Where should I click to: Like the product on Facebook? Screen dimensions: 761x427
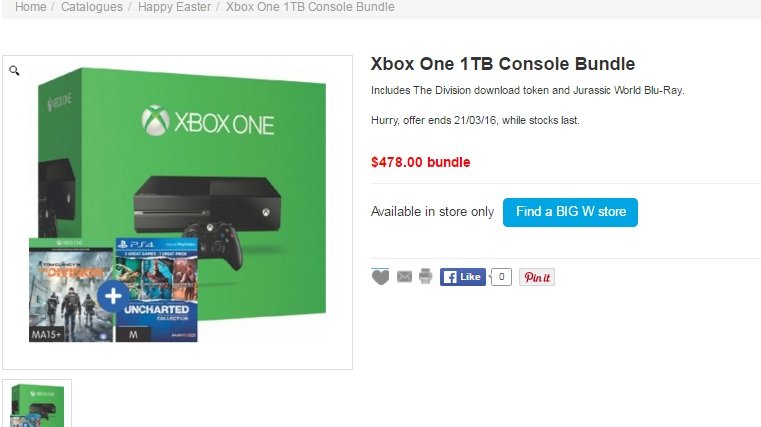463,277
